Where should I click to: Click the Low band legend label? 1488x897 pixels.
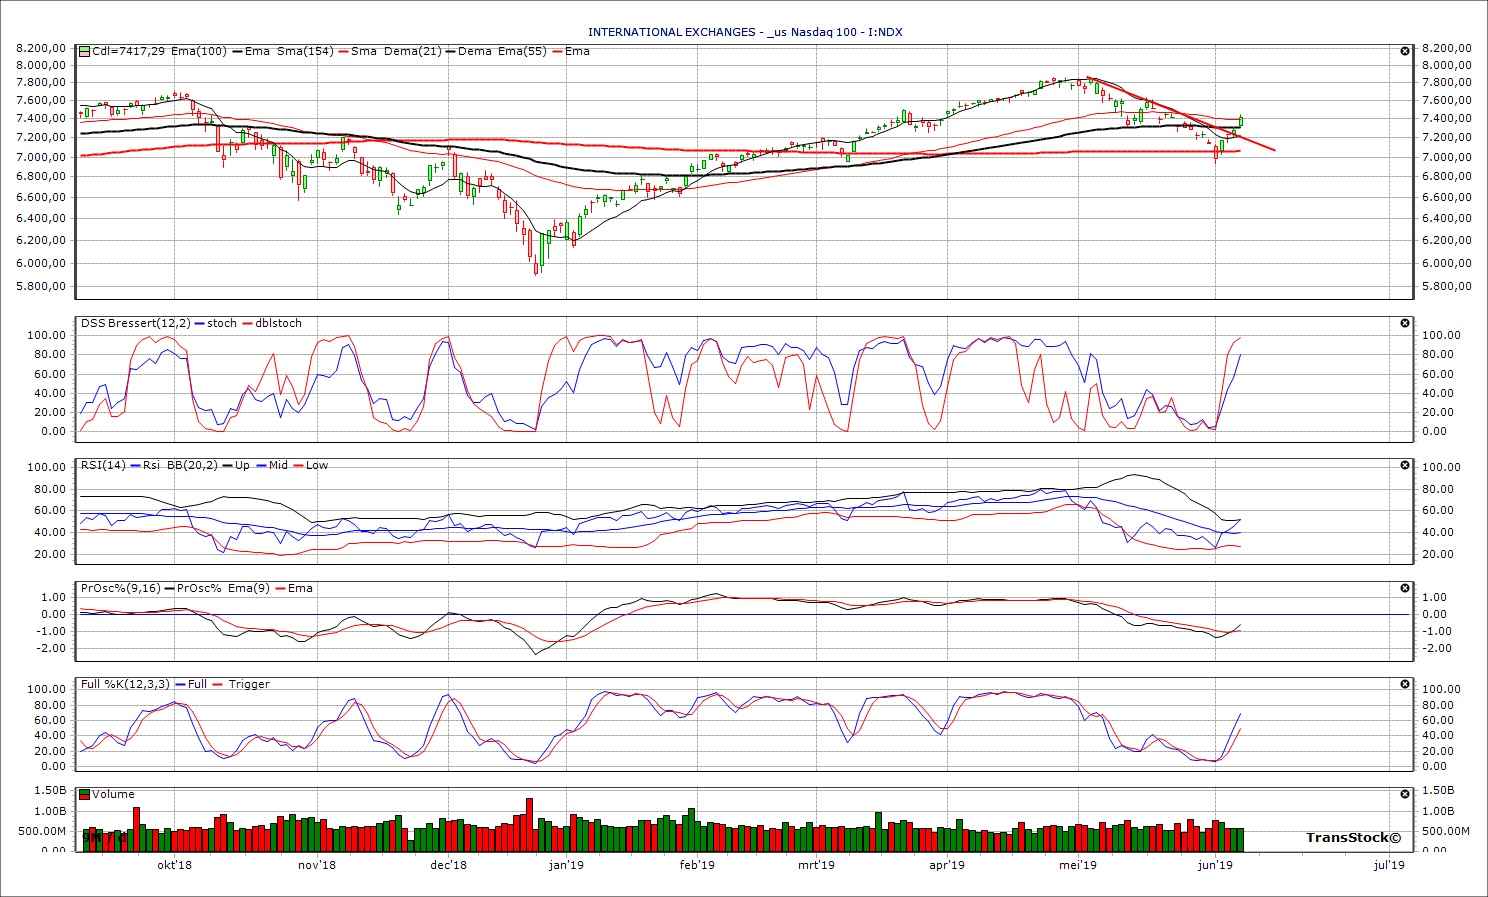317,465
